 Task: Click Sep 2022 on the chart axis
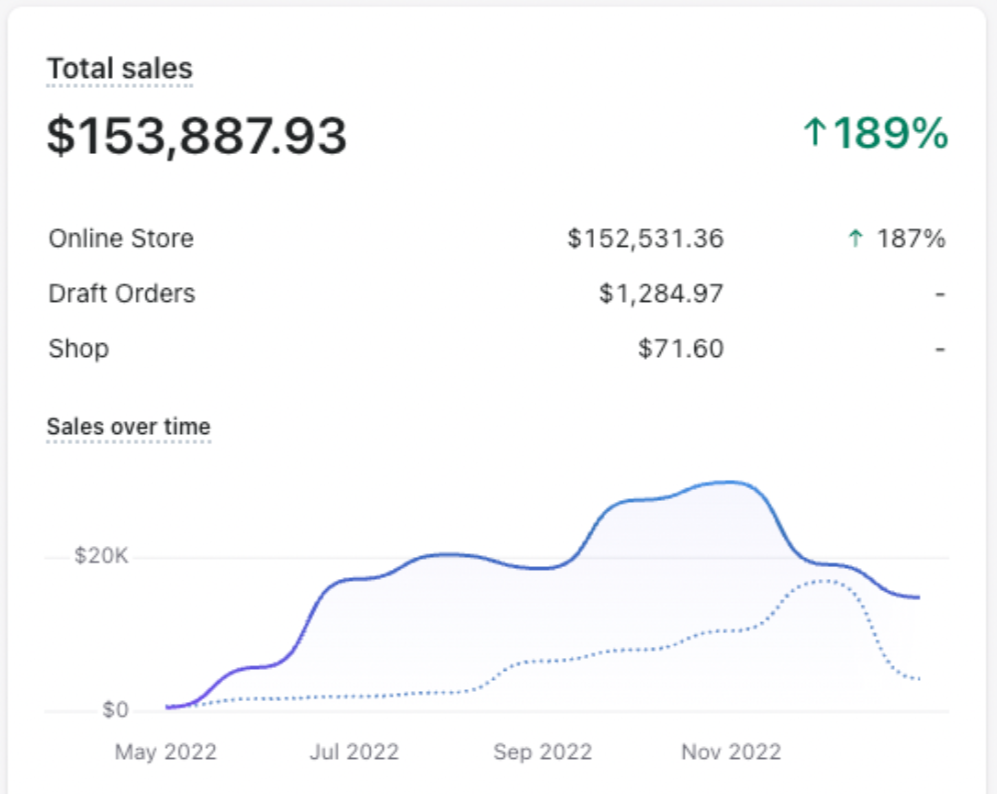[542, 752]
